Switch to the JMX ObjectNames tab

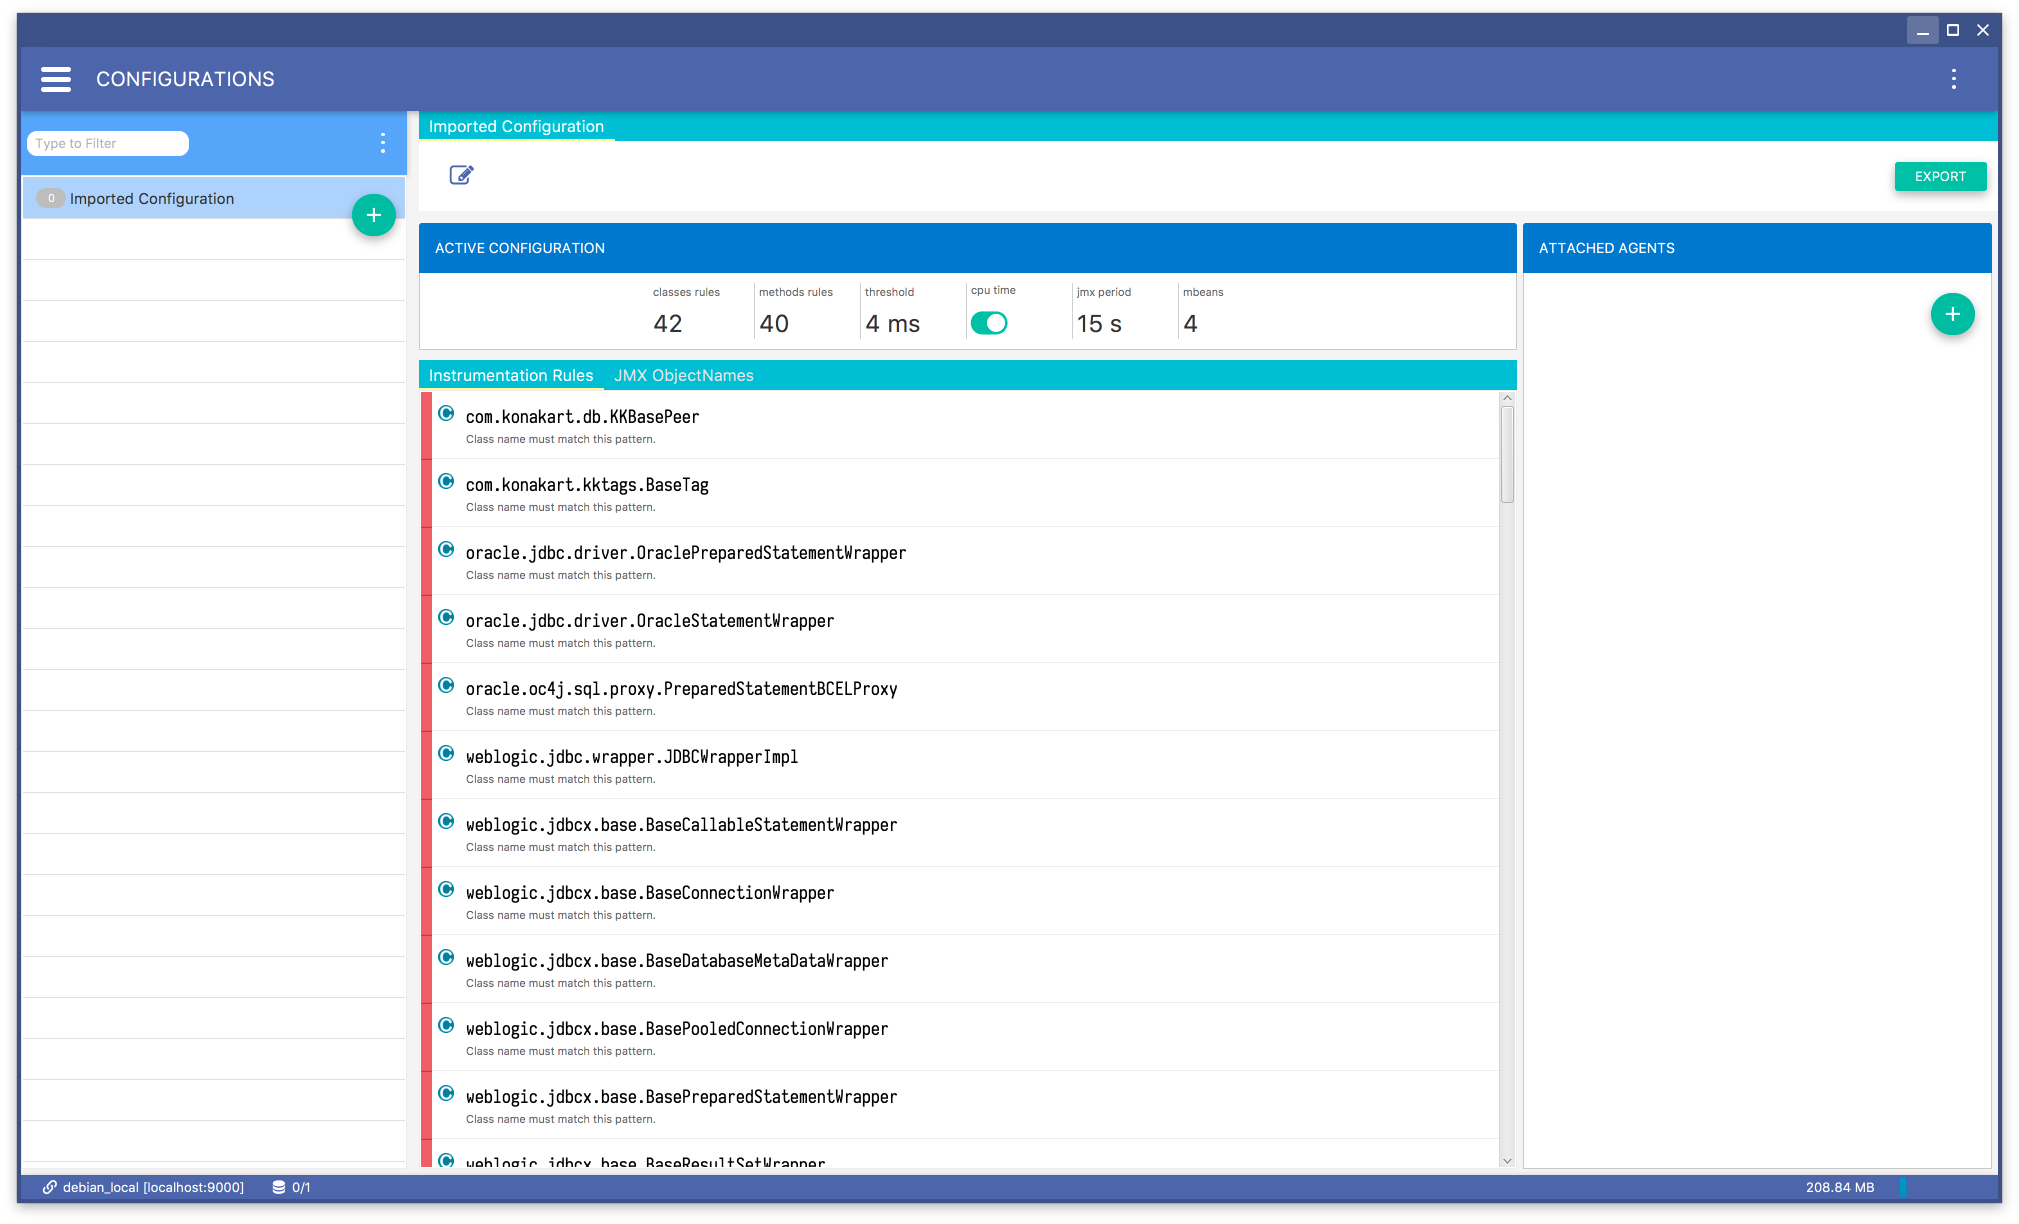coord(682,375)
